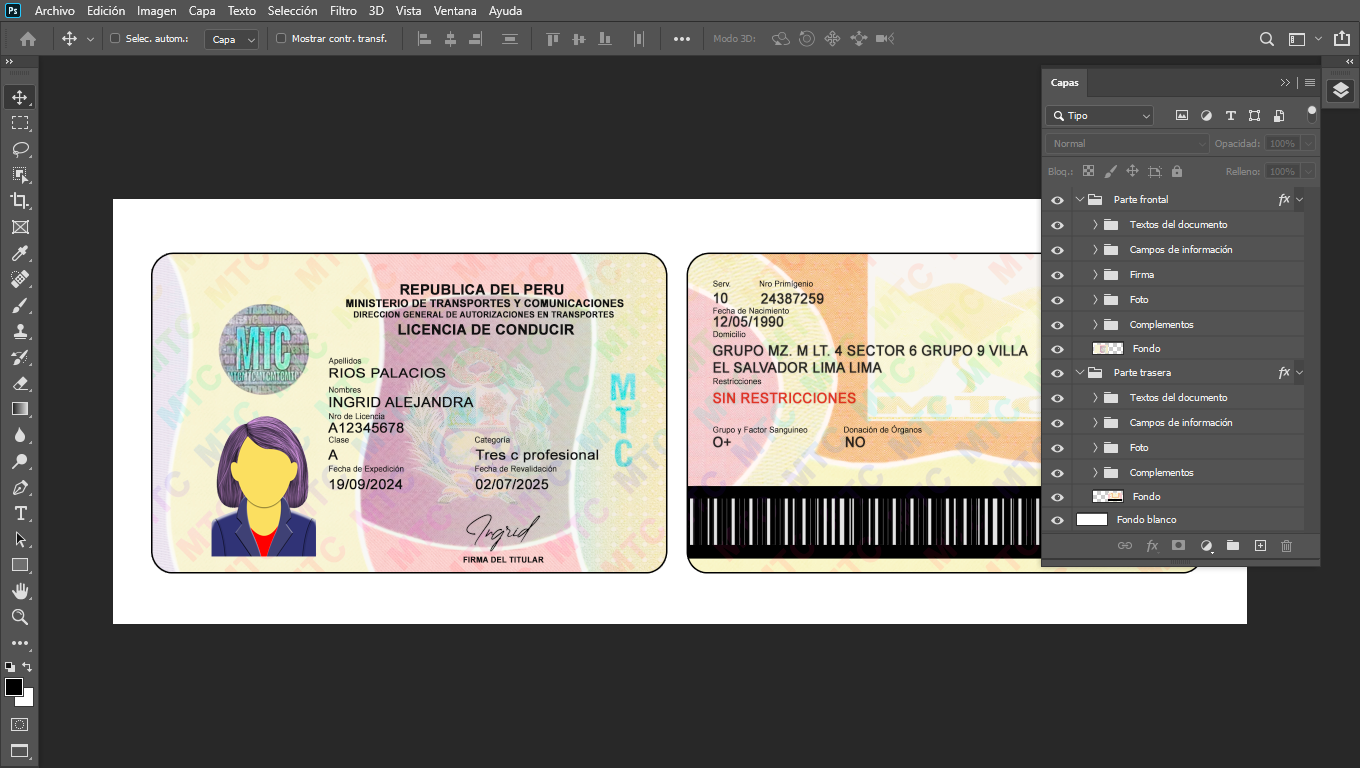1360x768 pixels.
Task: Click the delete layer trash icon
Action: pos(1287,546)
